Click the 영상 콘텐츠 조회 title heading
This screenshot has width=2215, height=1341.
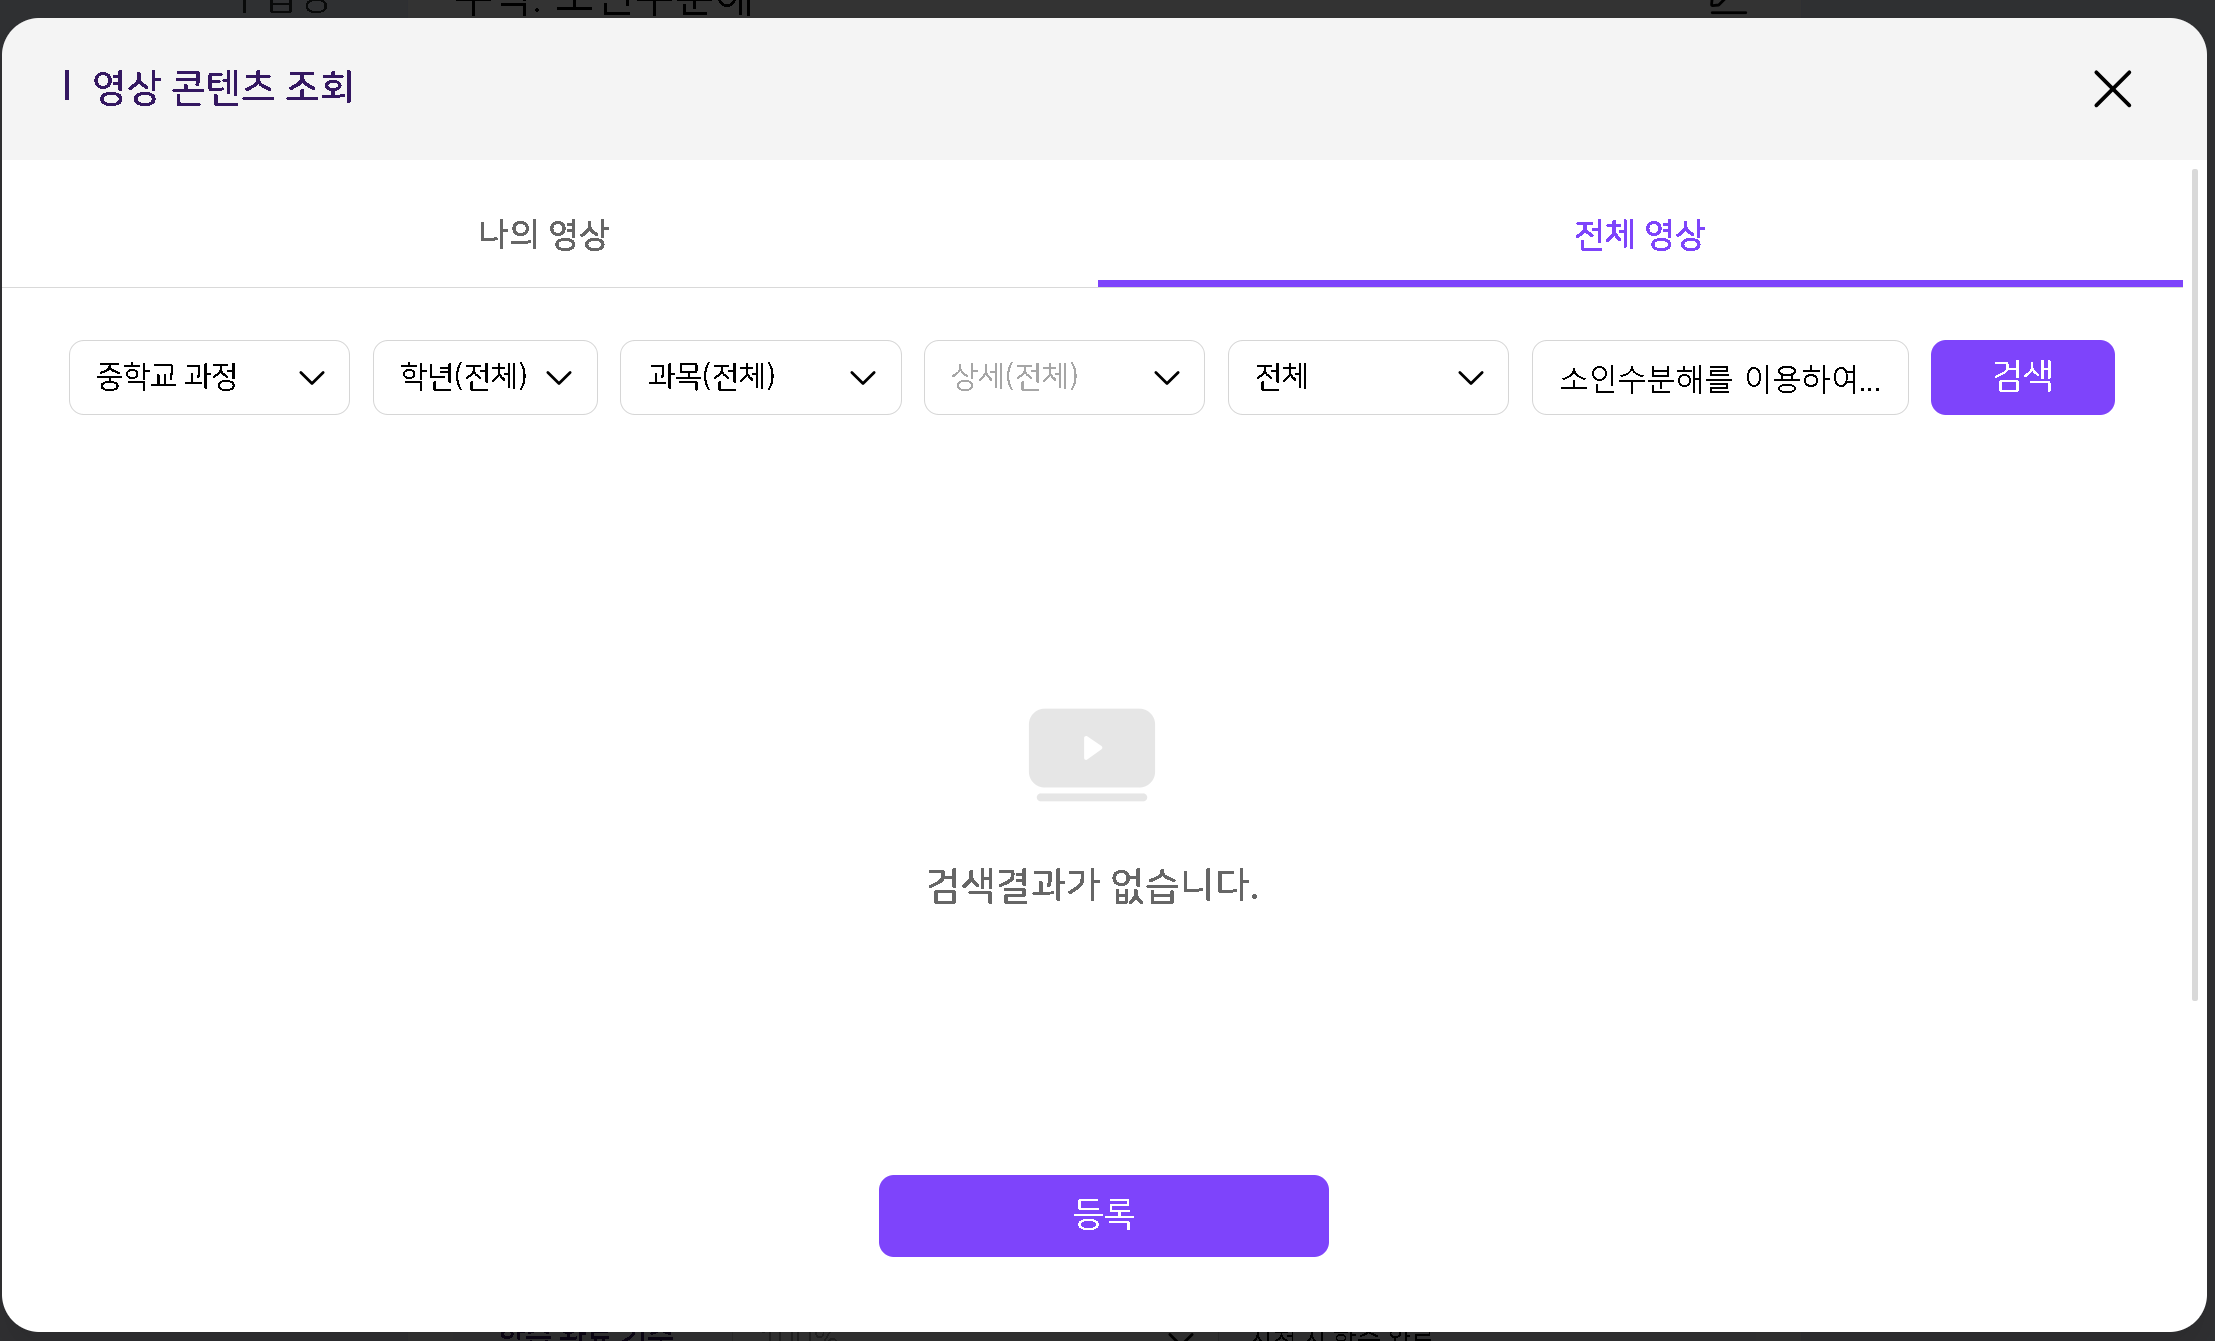point(222,88)
